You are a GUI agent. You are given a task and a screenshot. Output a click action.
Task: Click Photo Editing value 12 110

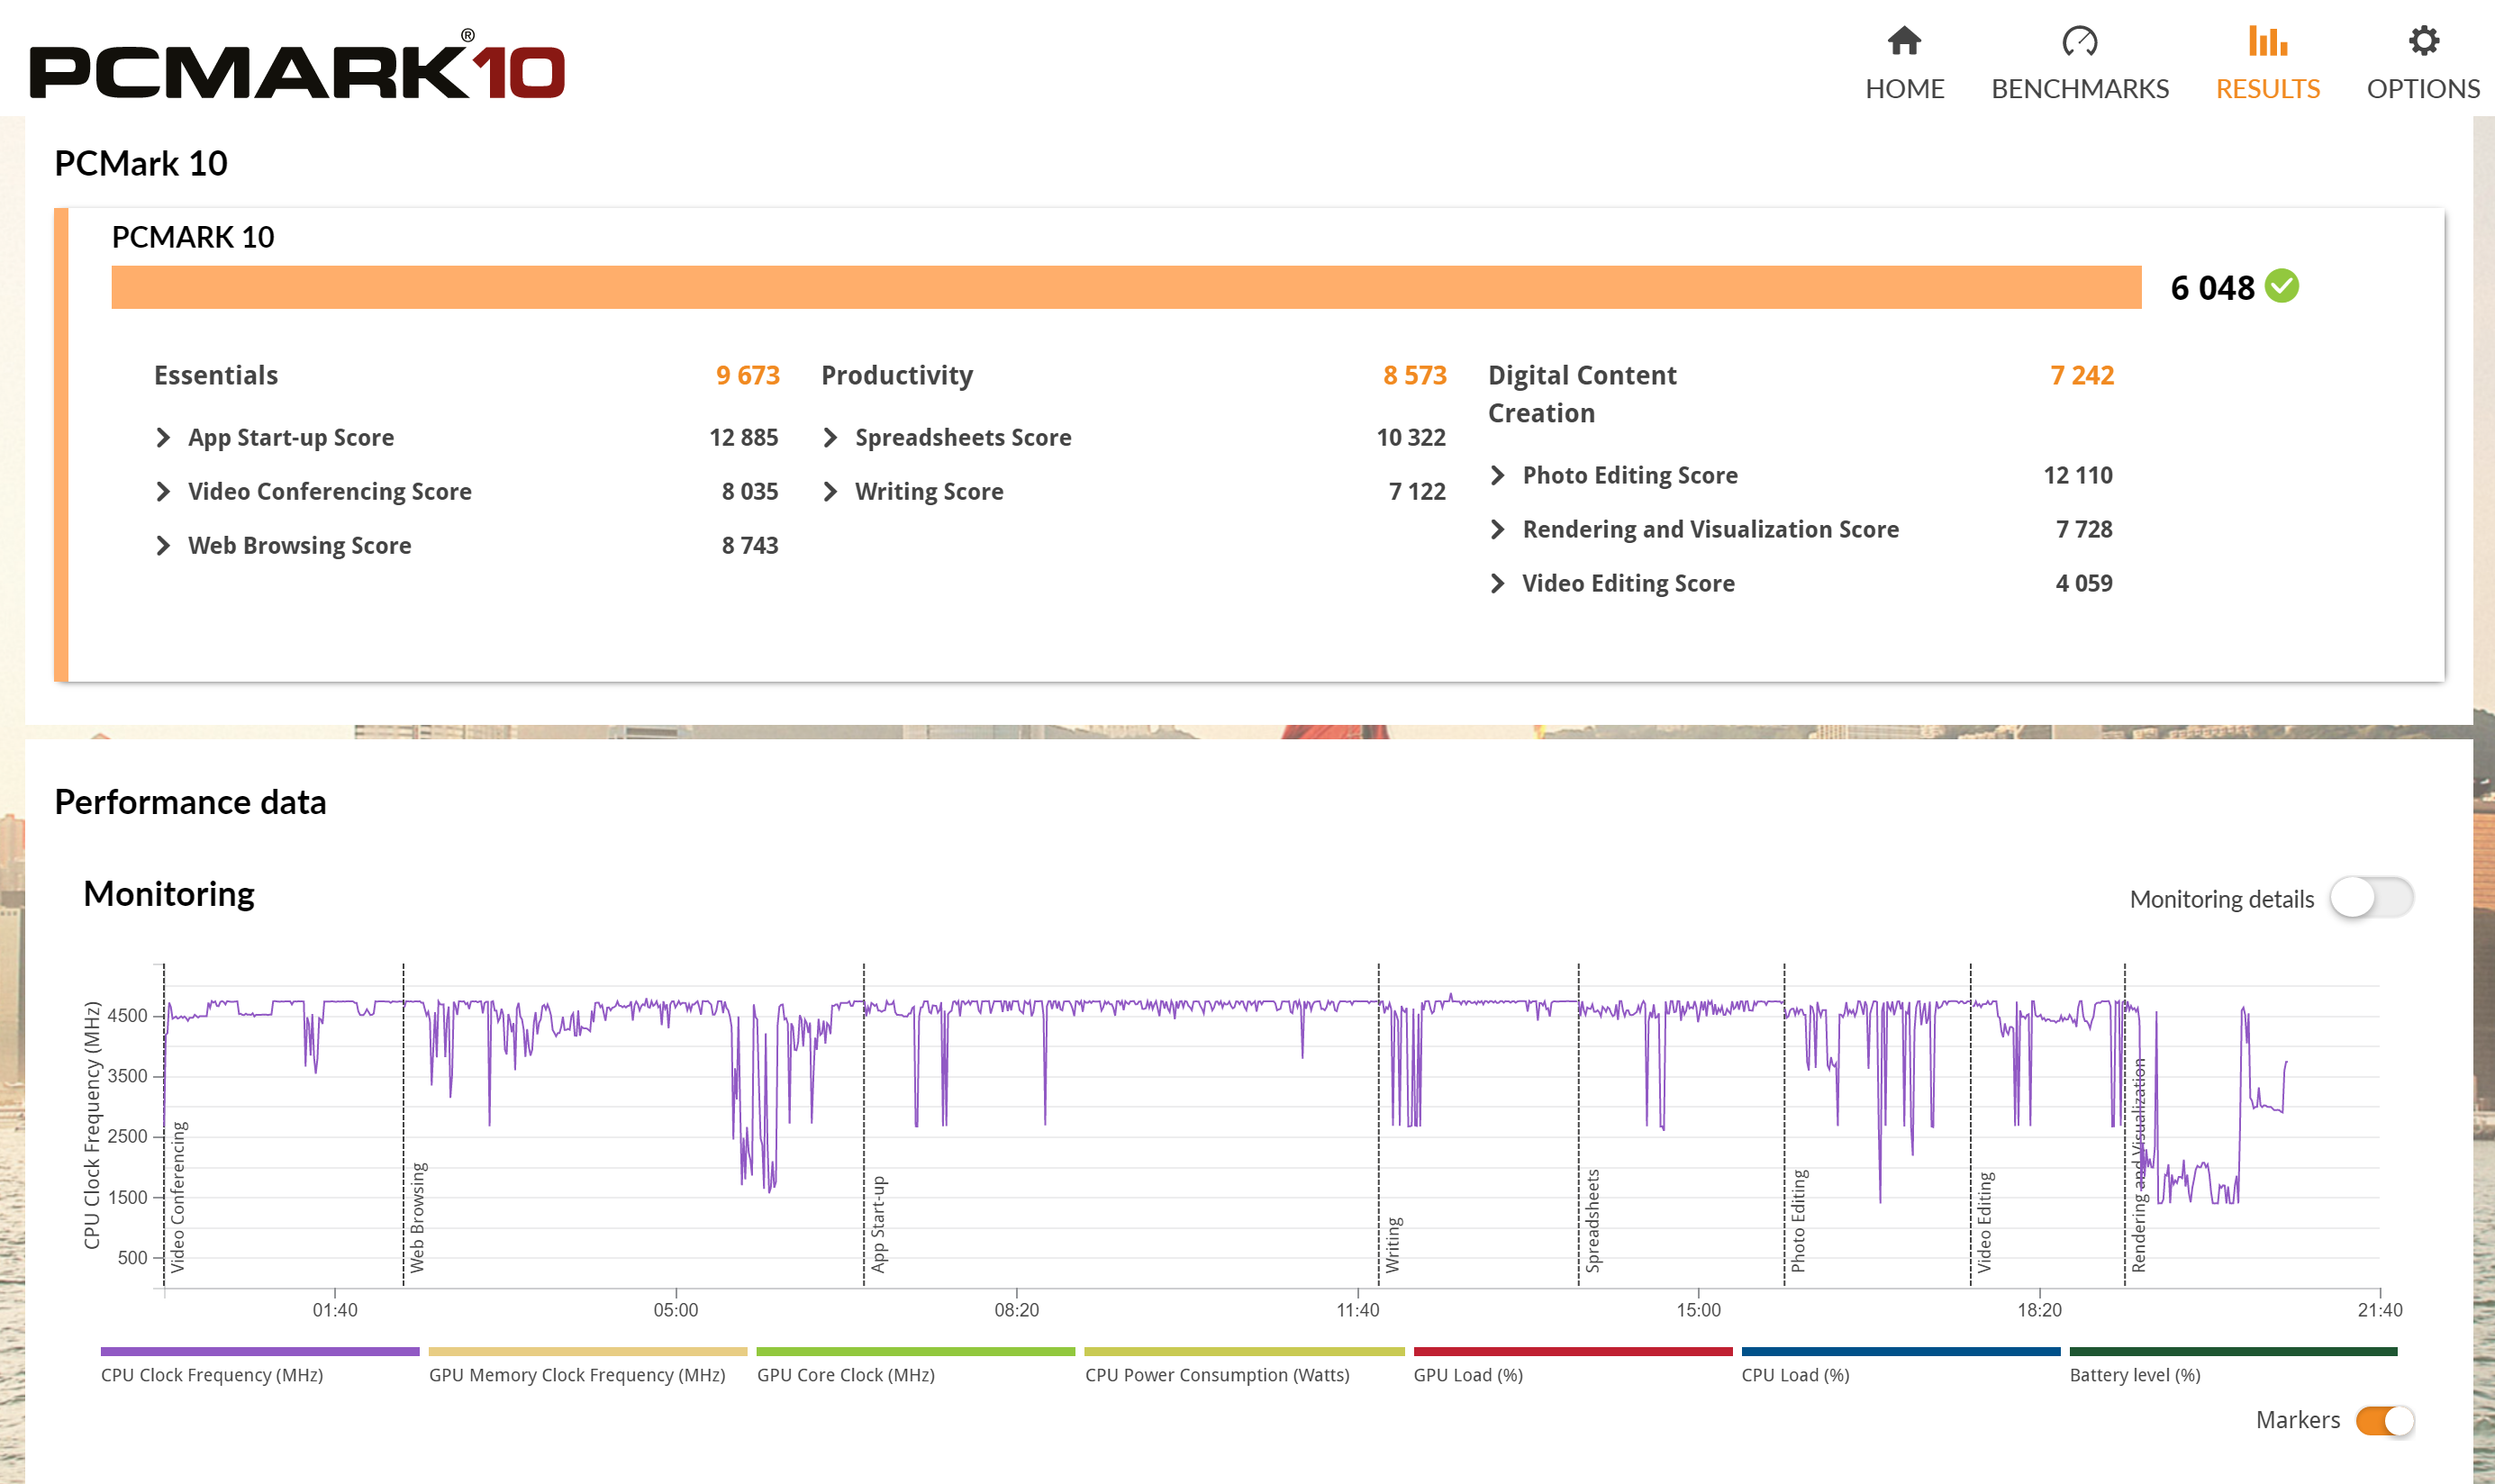[2078, 476]
